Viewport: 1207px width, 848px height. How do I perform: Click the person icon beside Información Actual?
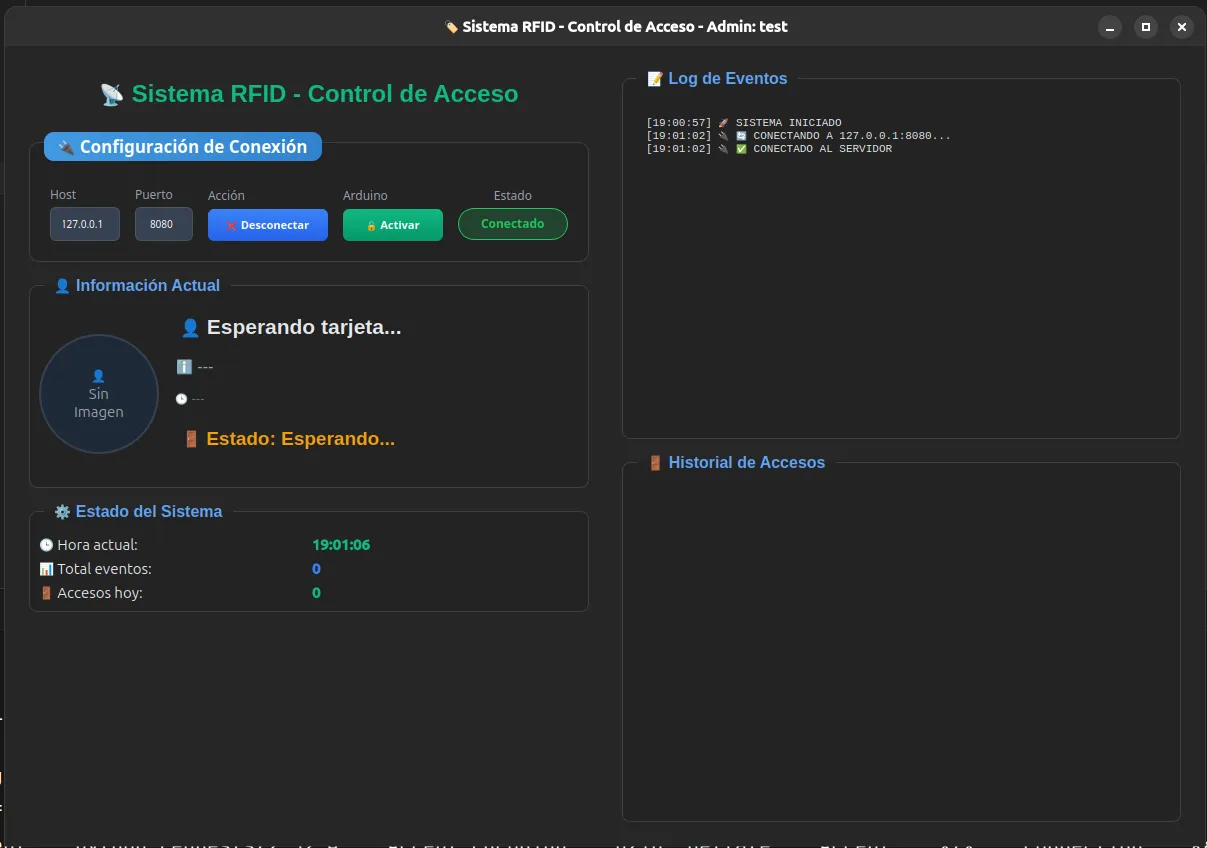62,286
